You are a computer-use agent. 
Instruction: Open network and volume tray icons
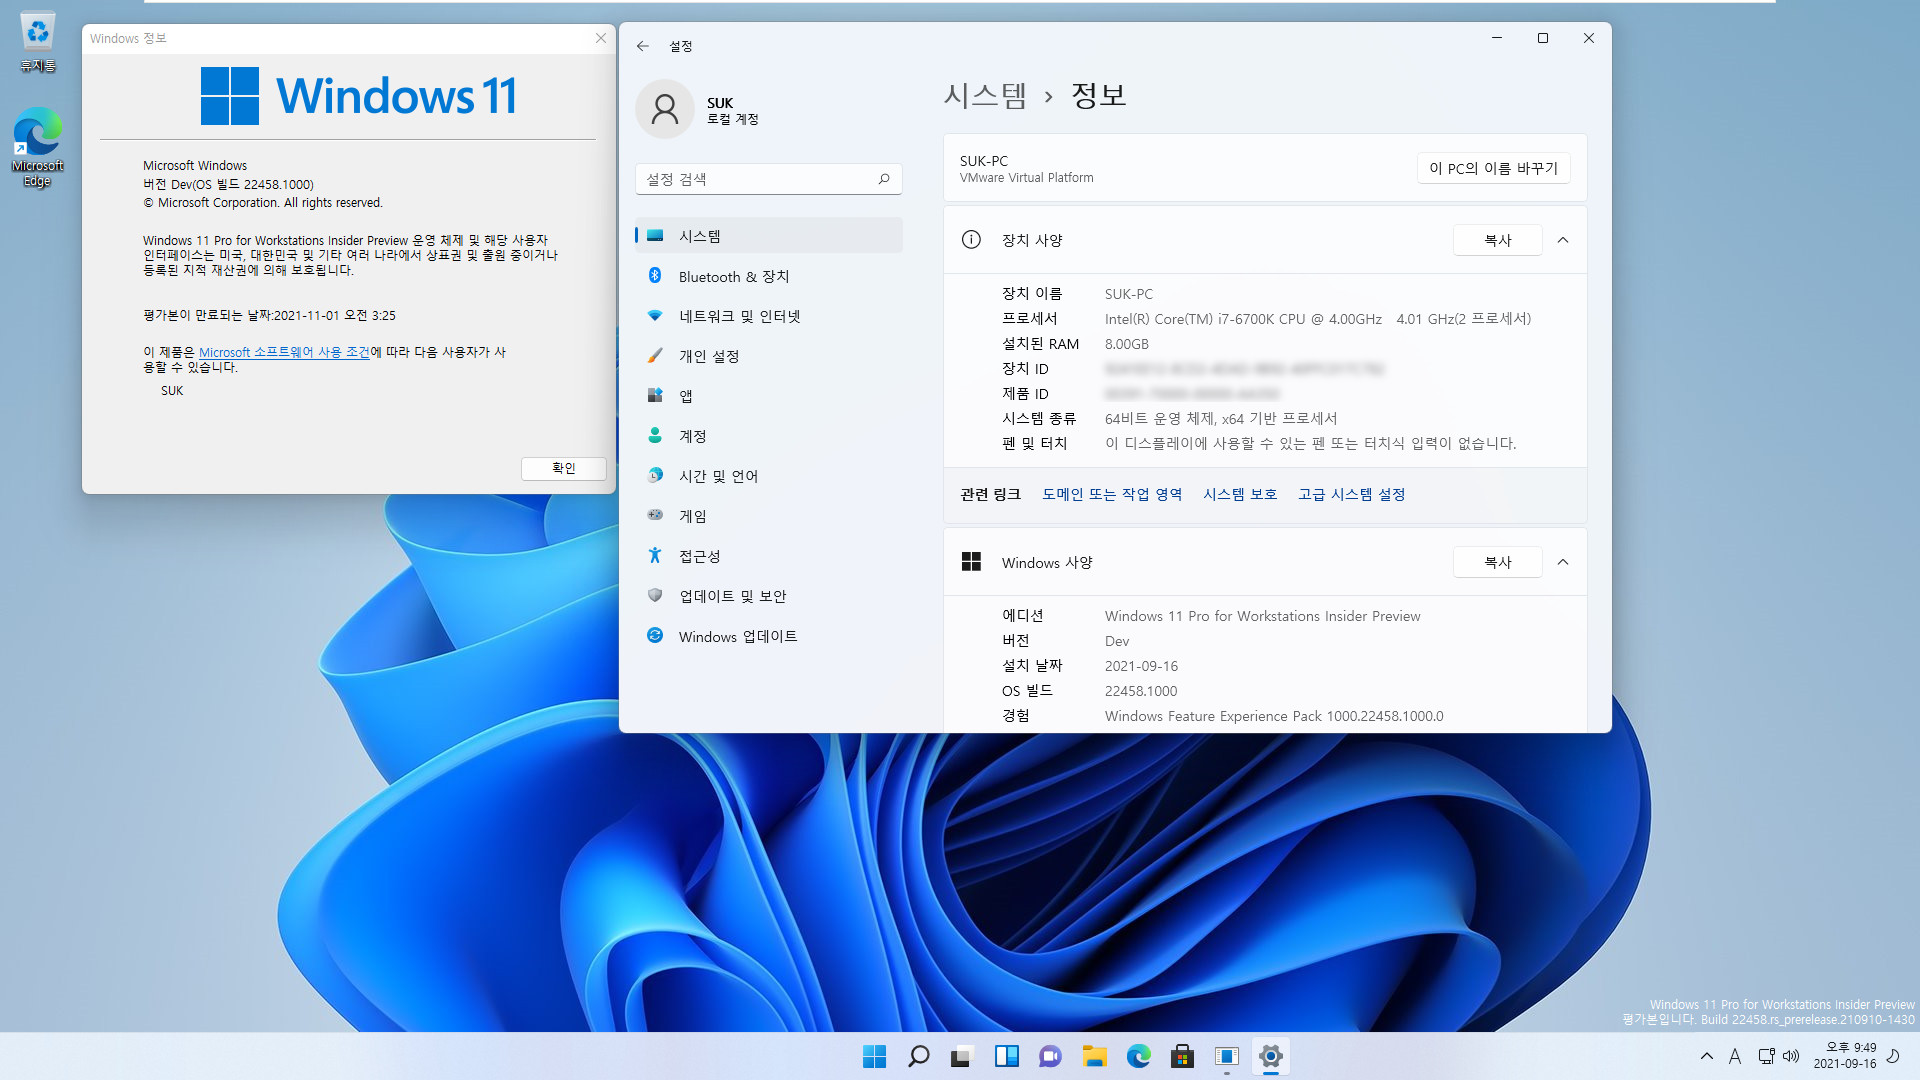(1779, 1056)
